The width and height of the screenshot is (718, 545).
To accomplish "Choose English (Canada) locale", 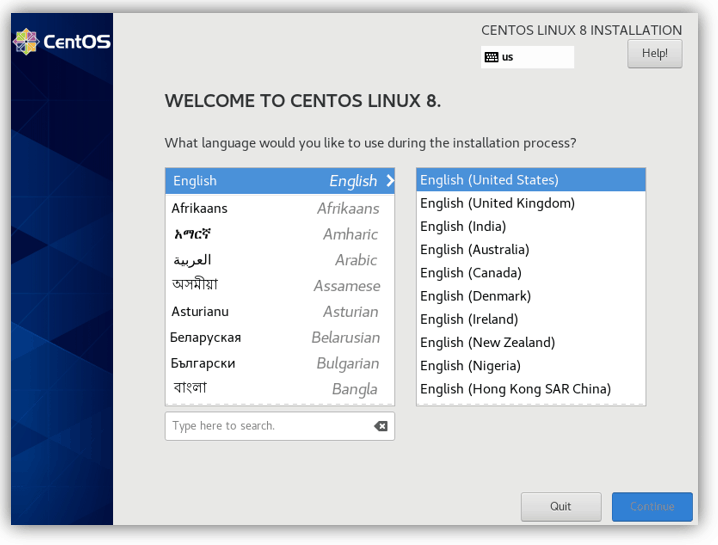I will pyautogui.click(x=531, y=273).
